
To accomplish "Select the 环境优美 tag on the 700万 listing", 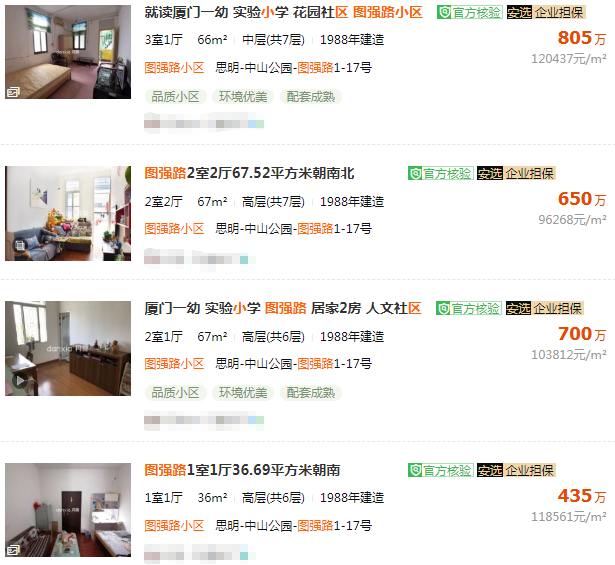I will 243,392.
